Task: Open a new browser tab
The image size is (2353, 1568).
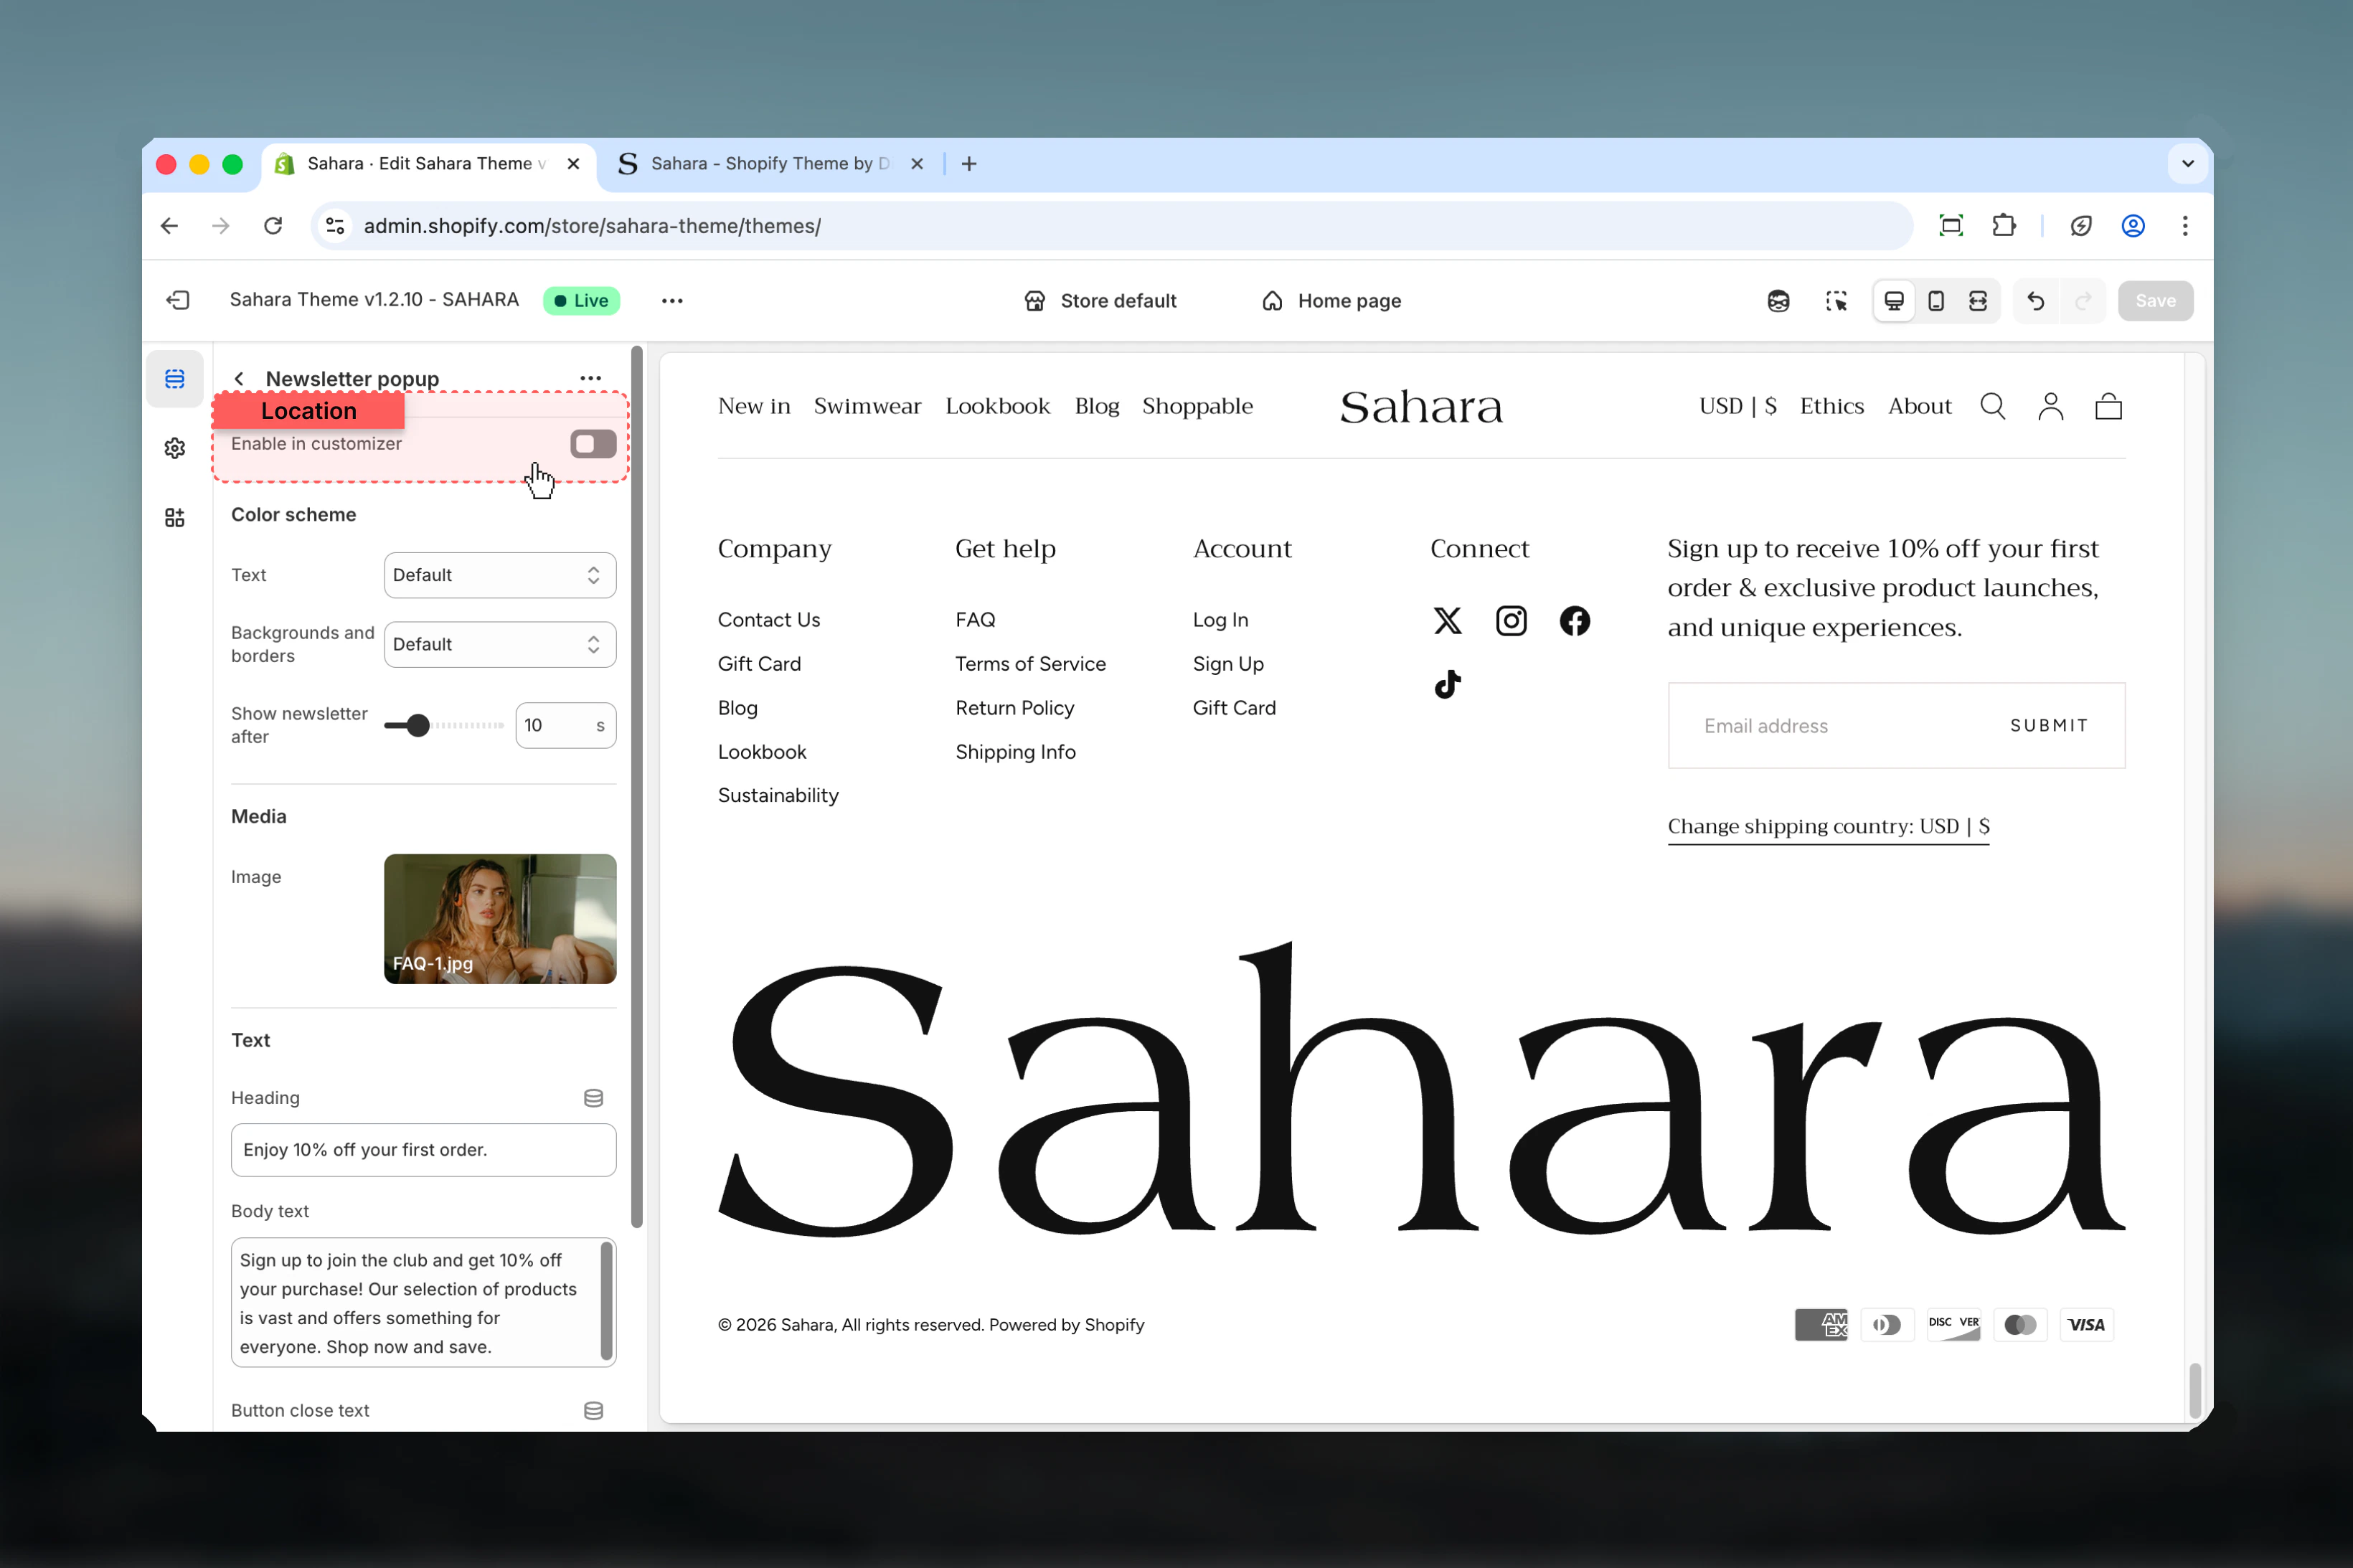Action: pyautogui.click(x=969, y=164)
